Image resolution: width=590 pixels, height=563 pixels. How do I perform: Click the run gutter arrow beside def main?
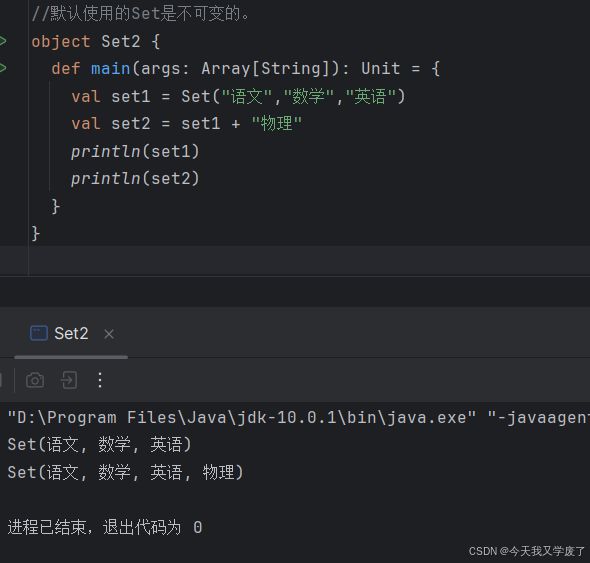pyautogui.click(x=3, y=68)
